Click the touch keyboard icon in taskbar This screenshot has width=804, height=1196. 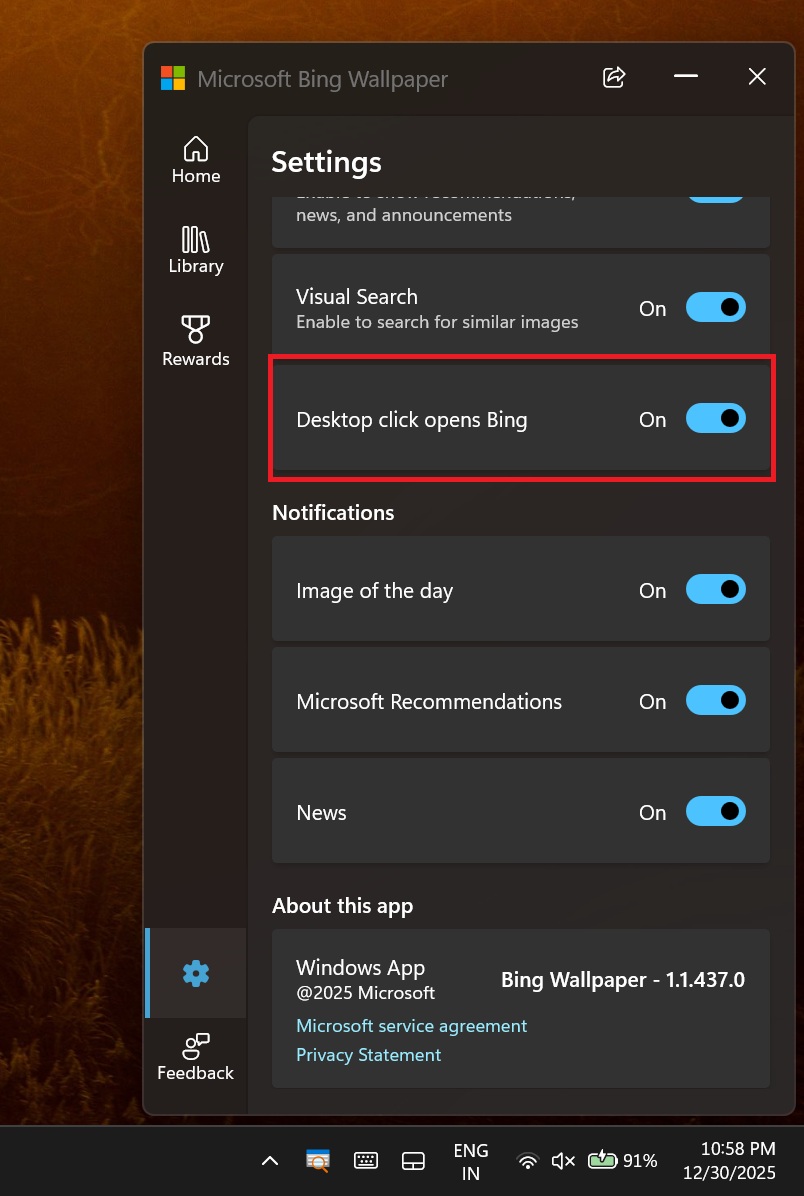[x=365, y=1160]
